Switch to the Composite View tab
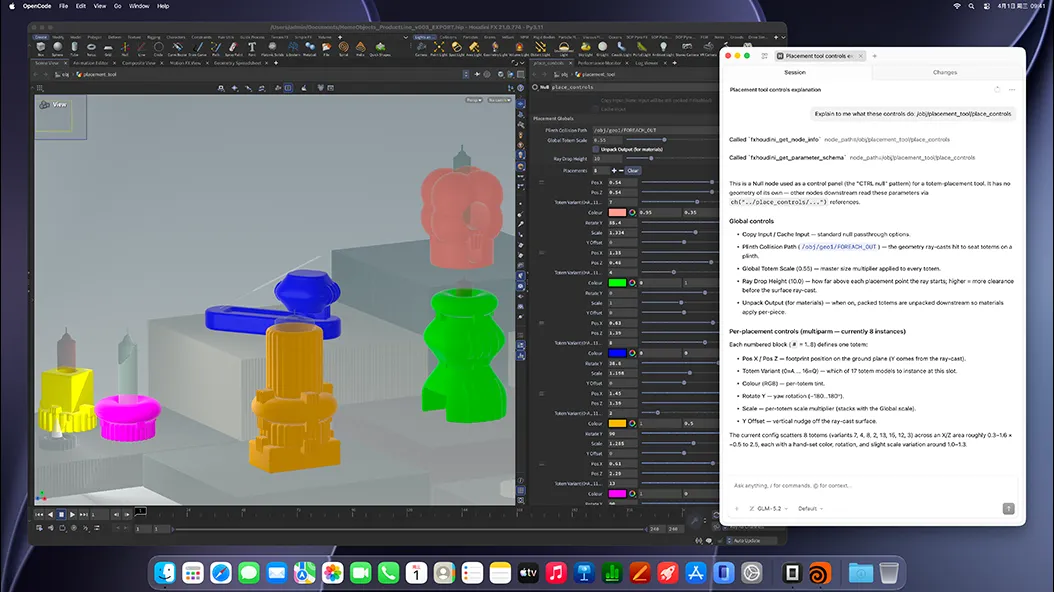 (x=139, y=63)
